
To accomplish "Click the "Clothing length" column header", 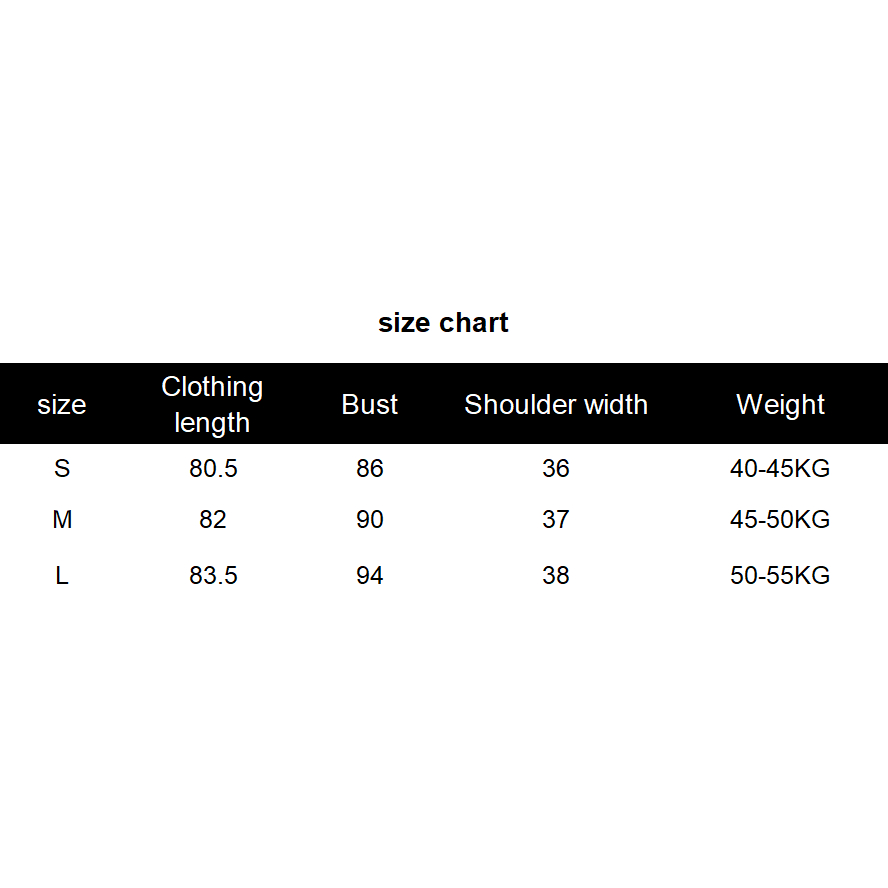I will tap(212, 404).
